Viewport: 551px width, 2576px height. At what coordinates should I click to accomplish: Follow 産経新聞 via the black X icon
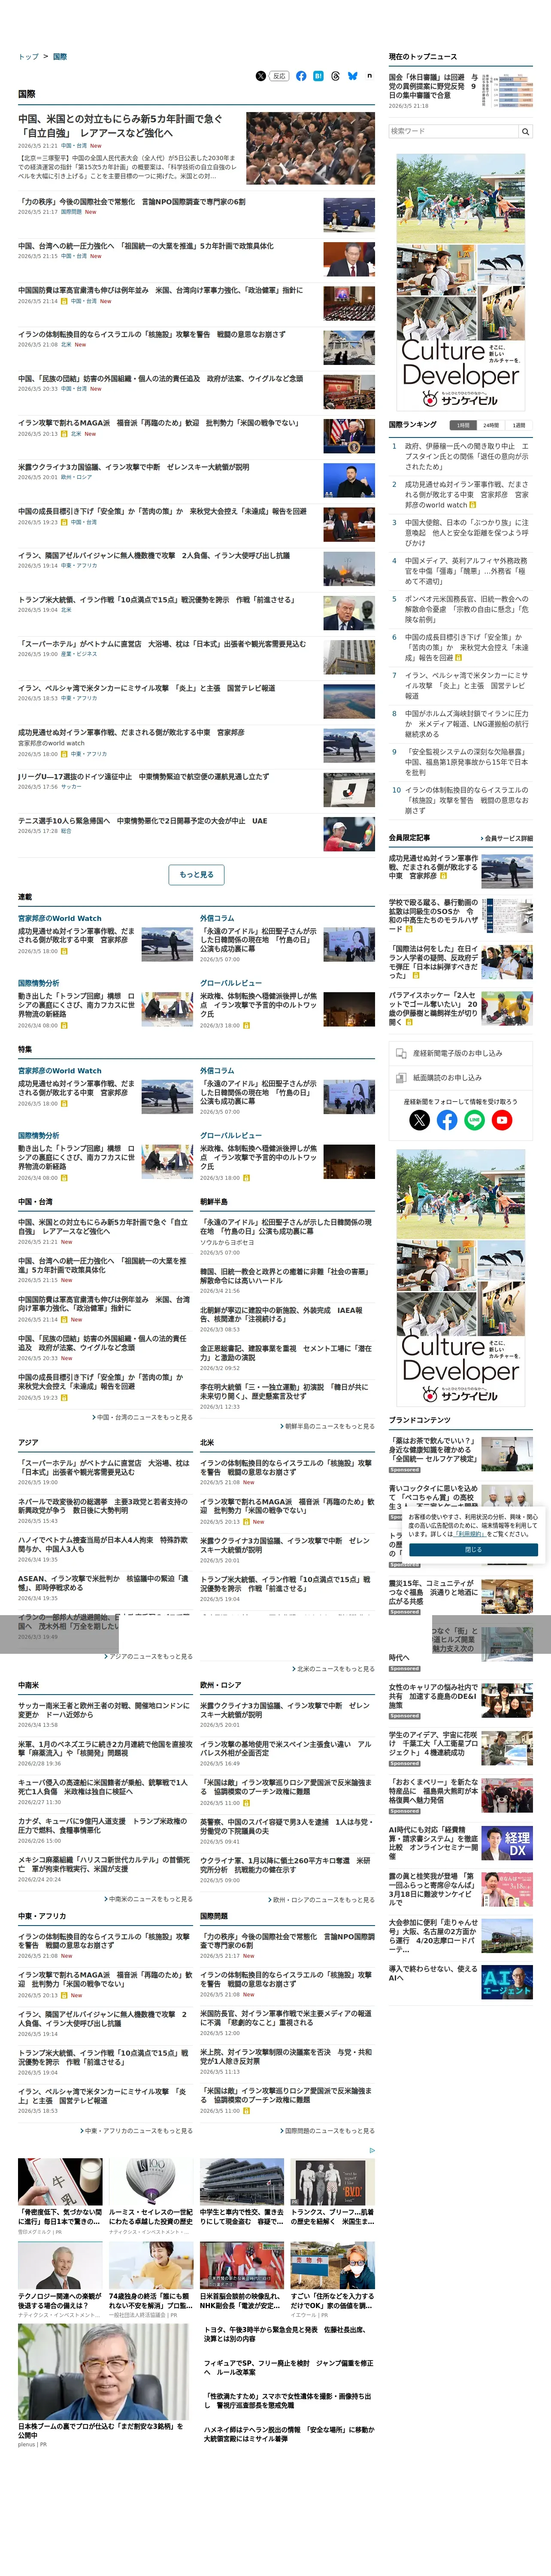coord(420,1120)
